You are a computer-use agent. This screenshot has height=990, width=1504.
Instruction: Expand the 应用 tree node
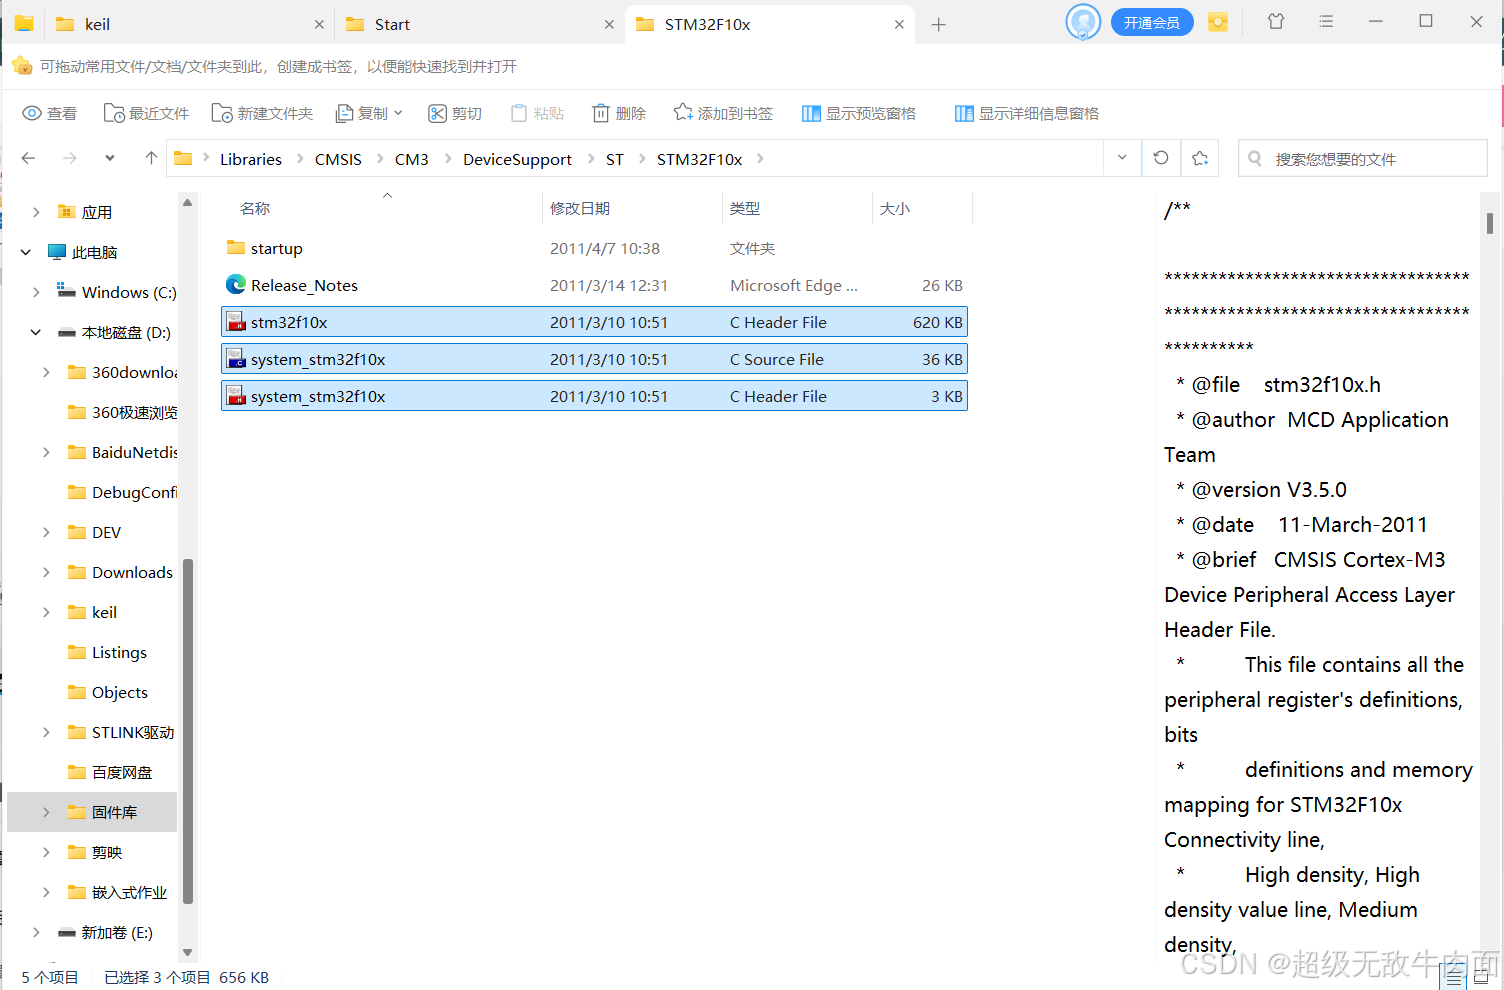tap(36, 212)
